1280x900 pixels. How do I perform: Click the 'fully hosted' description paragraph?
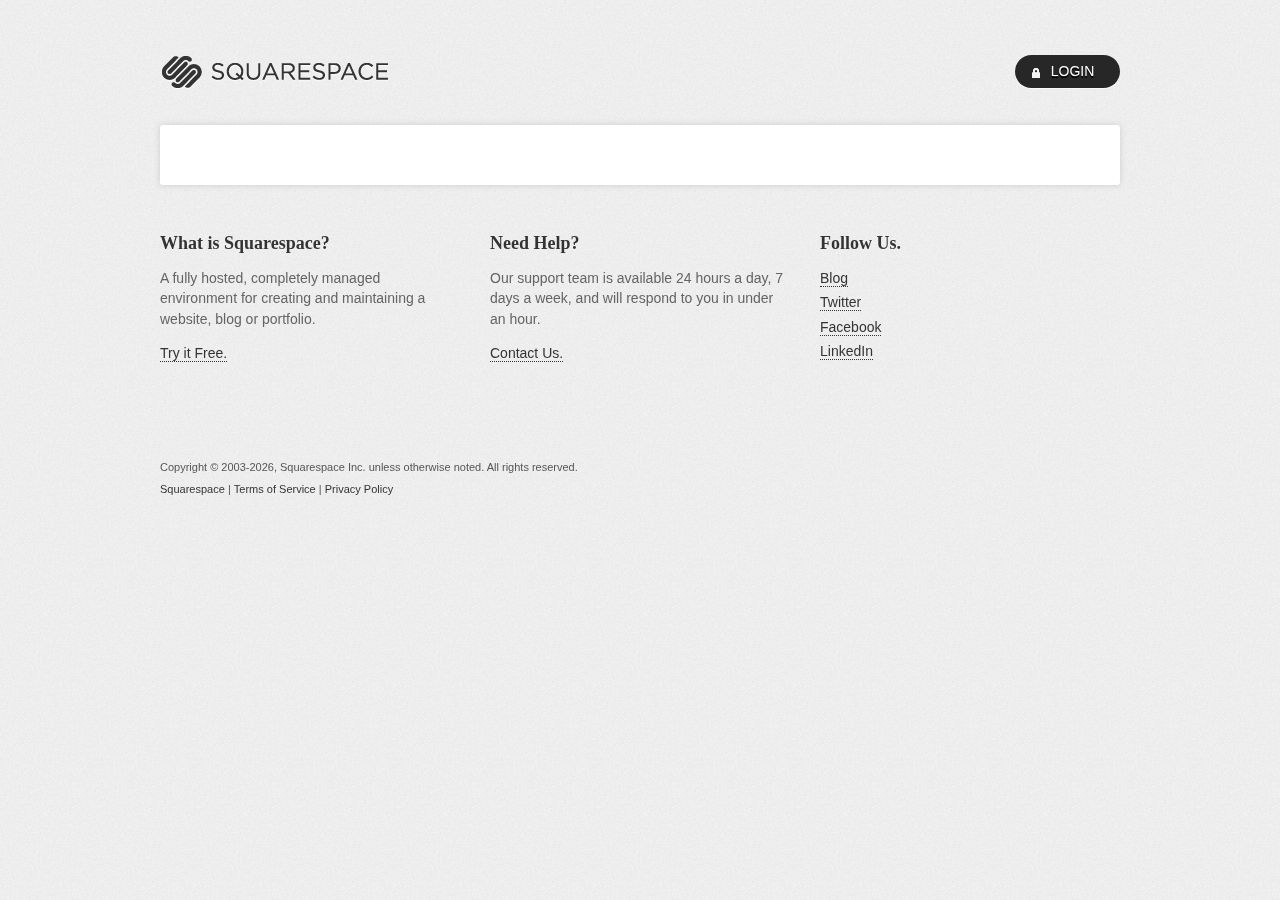(x=293, y=298)
